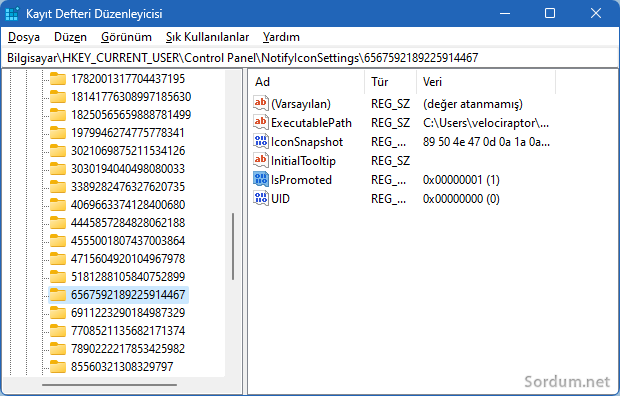Viewport: 620px width, 396px height.
Task: Sort values by the Veri column header
Action: (486, 82)
